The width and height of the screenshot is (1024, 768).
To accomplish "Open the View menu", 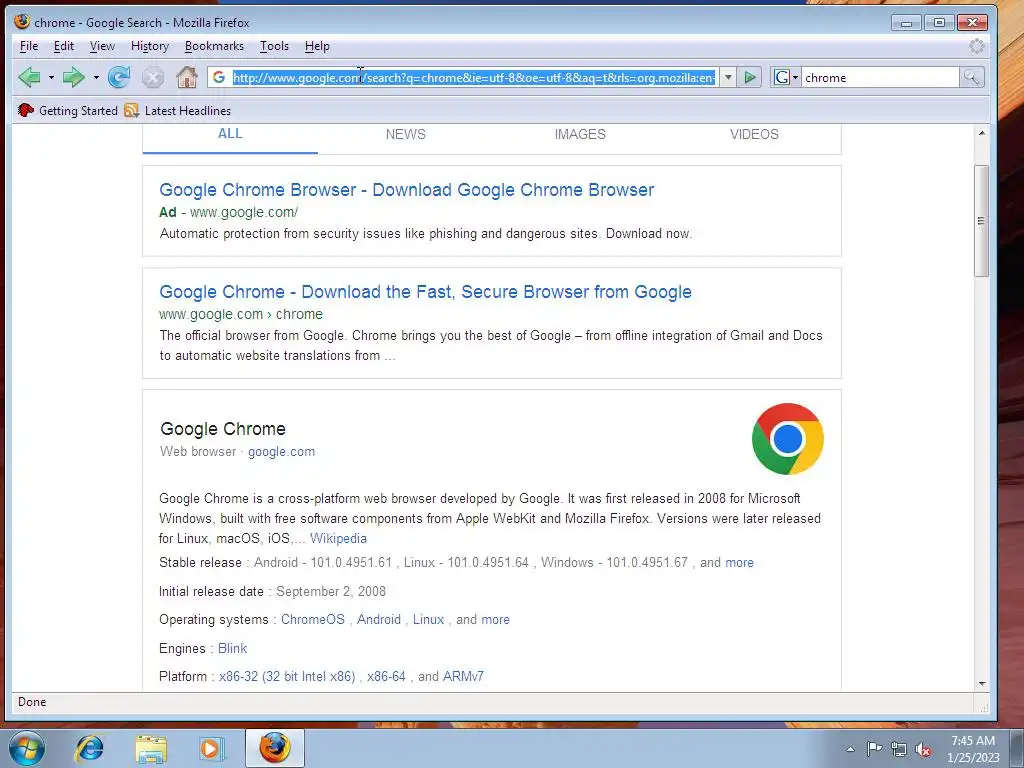I will click(102, 46).
